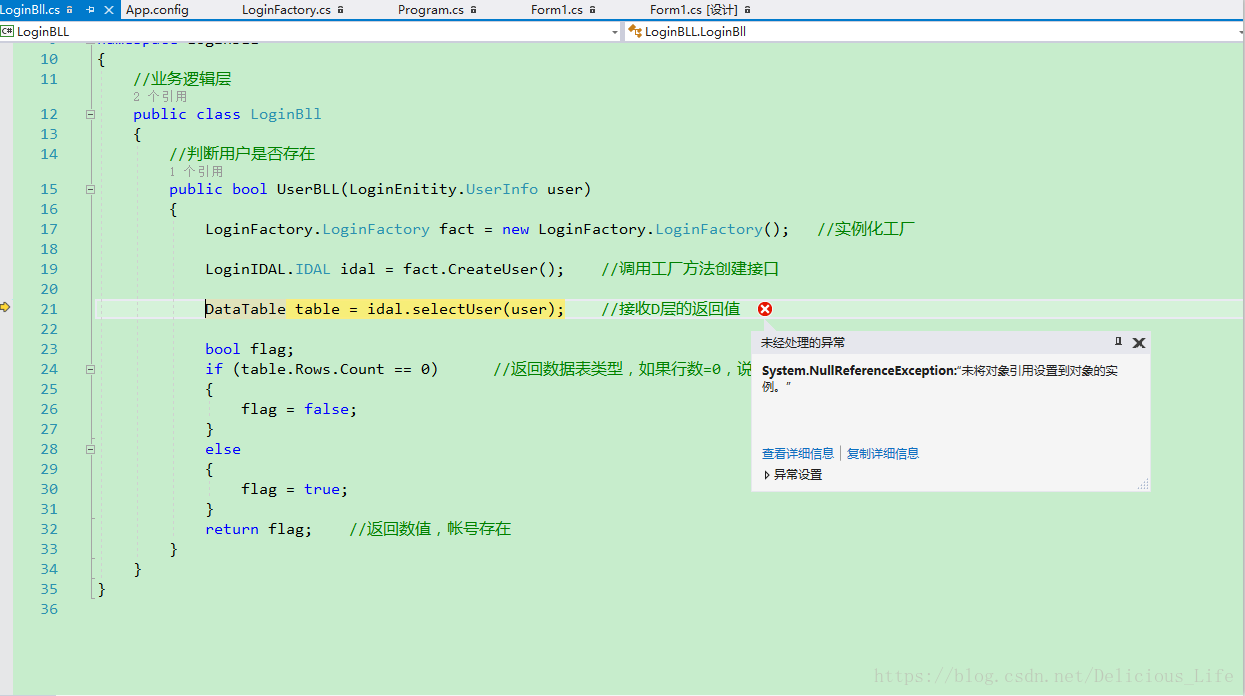Click 'LoginIDAL.IDAL idal' declaration on line 19

click(290, 269)
